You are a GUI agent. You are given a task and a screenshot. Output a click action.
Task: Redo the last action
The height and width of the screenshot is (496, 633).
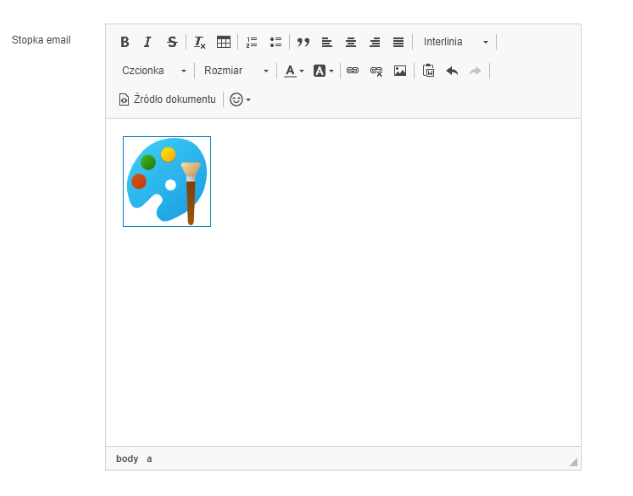point(476,71)
